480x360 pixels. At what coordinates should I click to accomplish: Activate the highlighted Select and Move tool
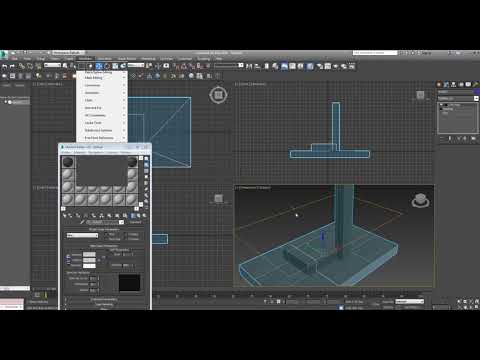99,66
